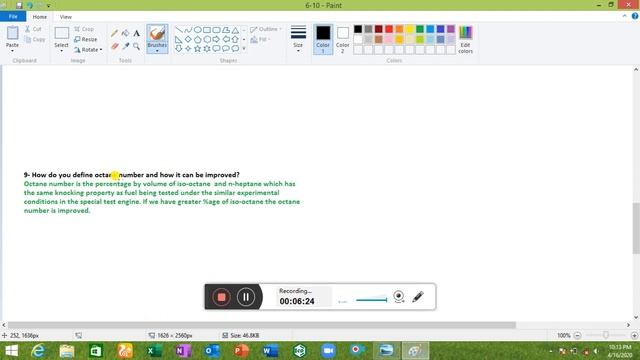Select the Magnifier tool
This screenshot has height=360, width=640.
tap(136, 47)
